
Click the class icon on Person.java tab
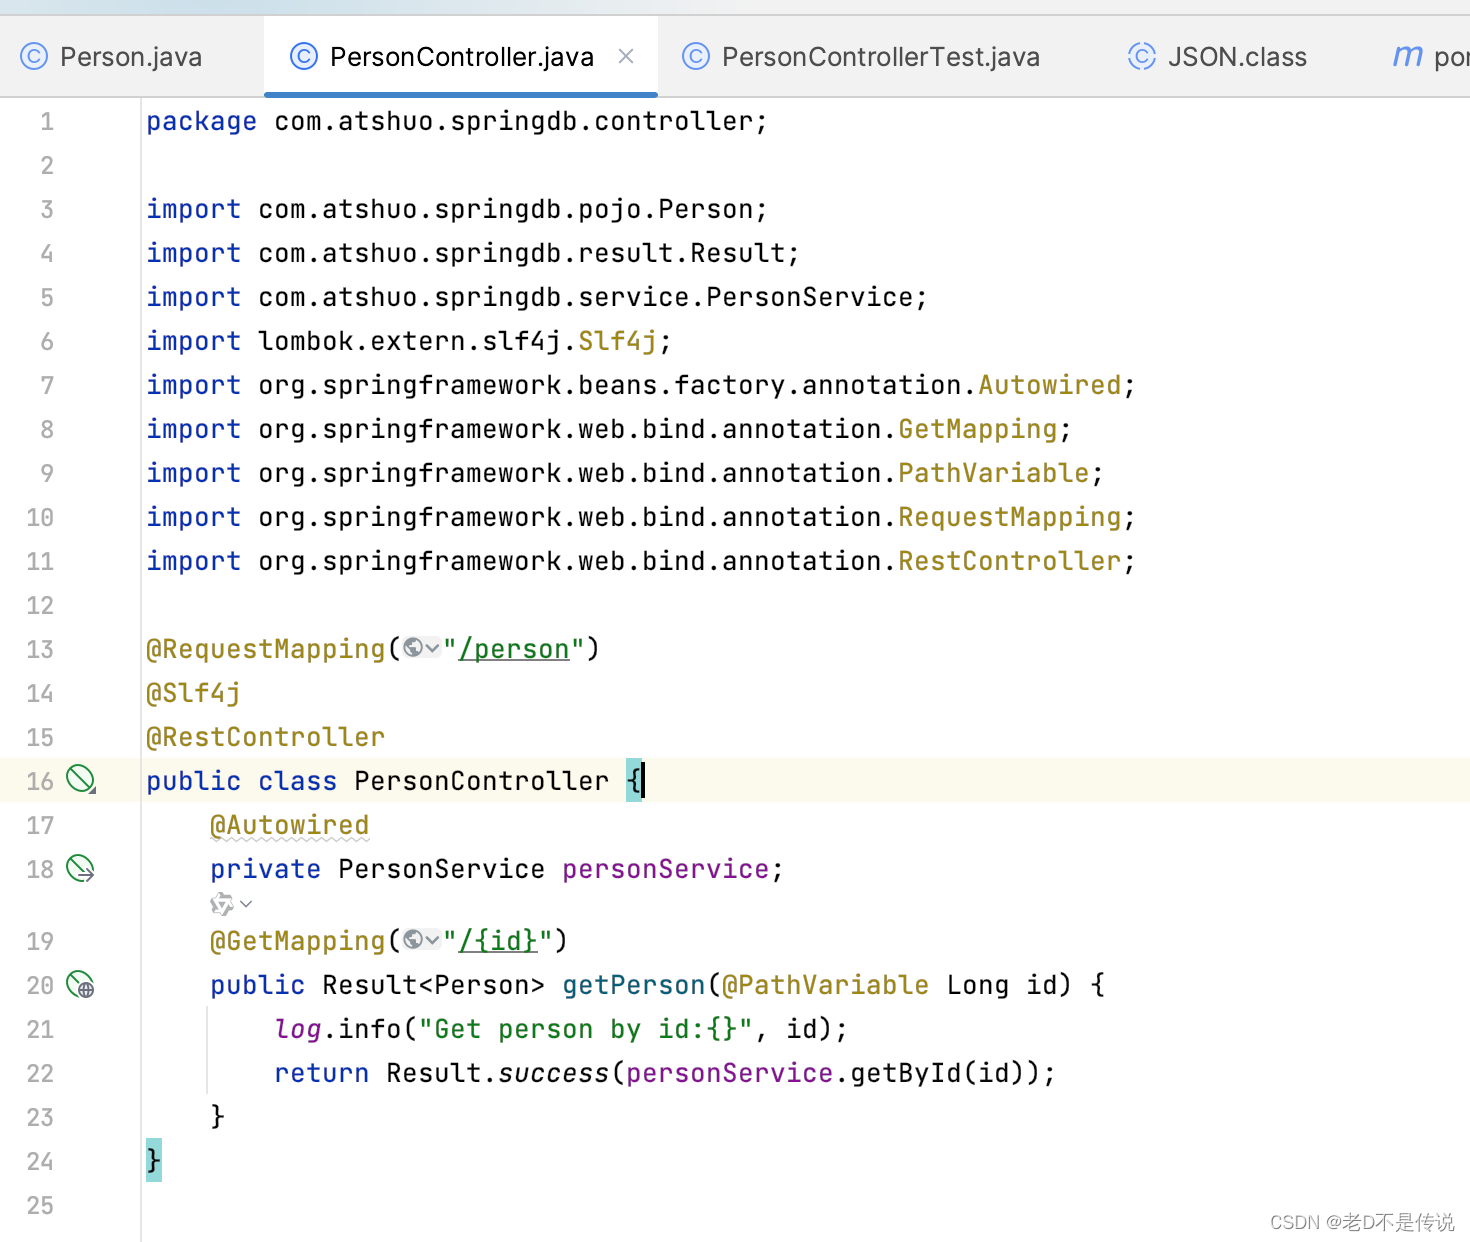(x=34, y=57)
